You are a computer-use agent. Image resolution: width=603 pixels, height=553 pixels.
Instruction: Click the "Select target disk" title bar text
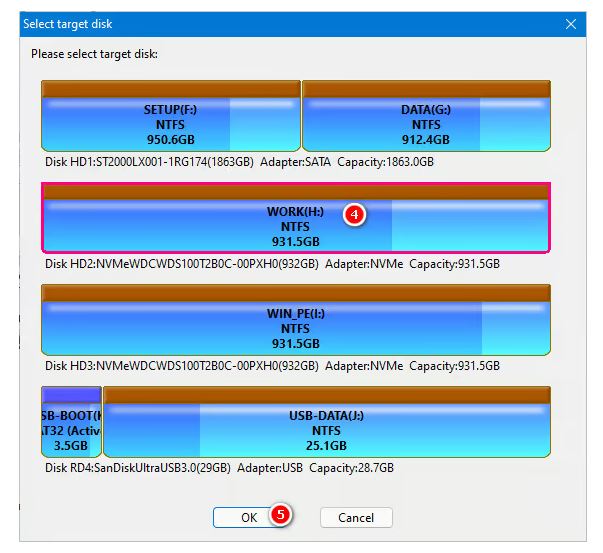69,23
